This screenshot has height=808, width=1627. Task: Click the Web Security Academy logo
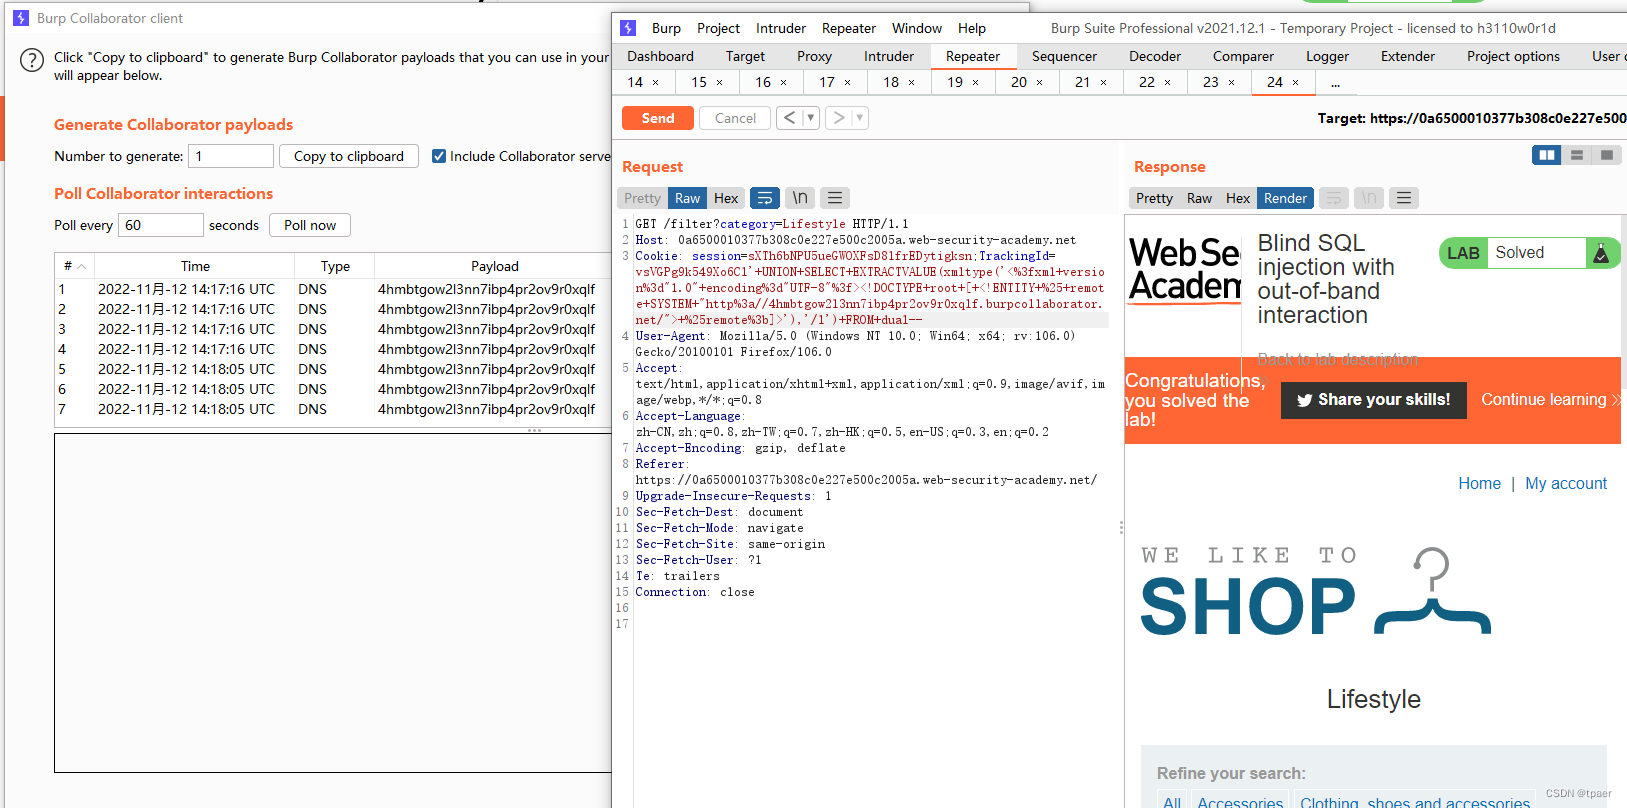[1185, 268]
